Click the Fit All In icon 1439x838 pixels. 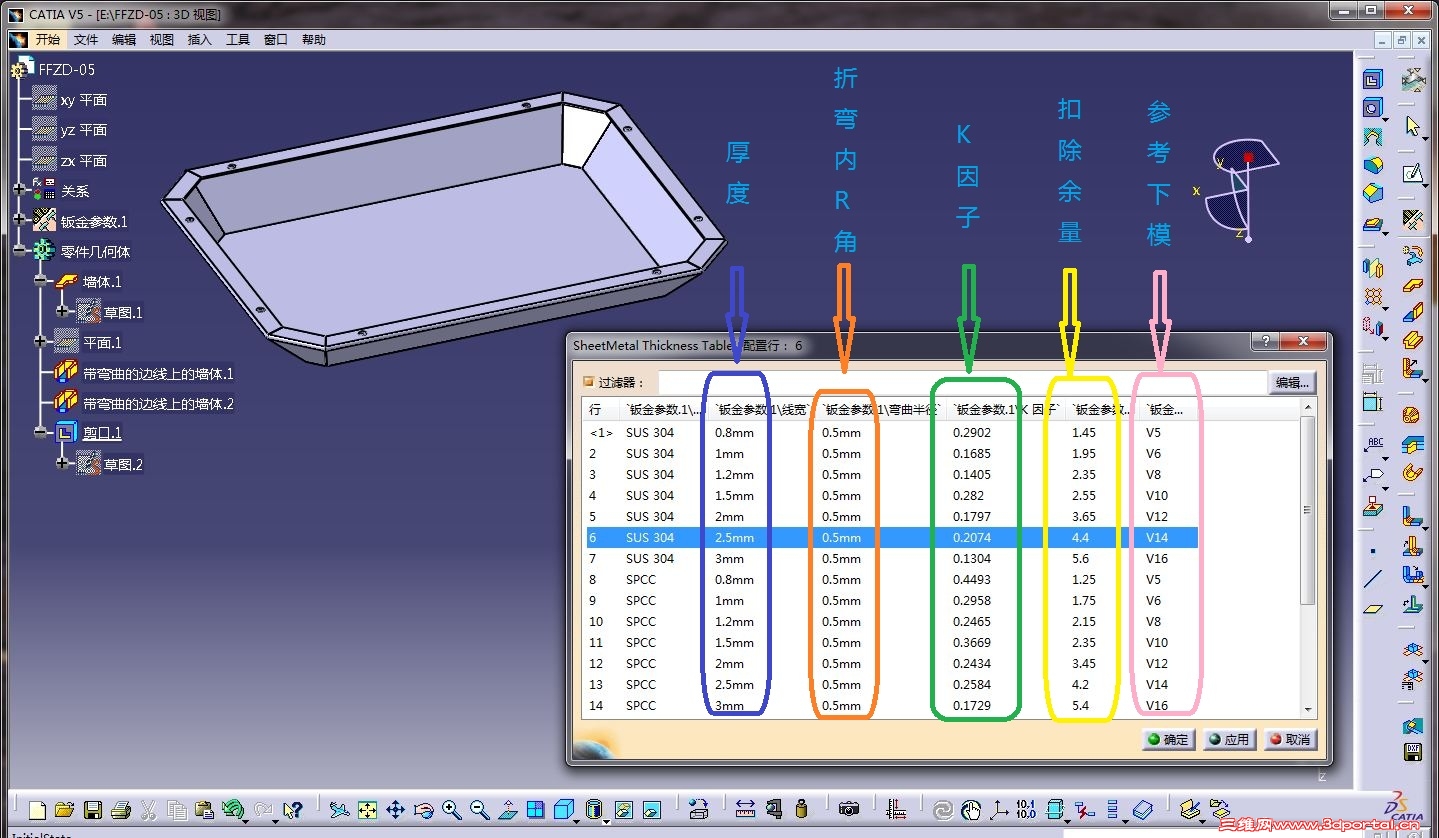pyautogui.click(x=367, y=809)
